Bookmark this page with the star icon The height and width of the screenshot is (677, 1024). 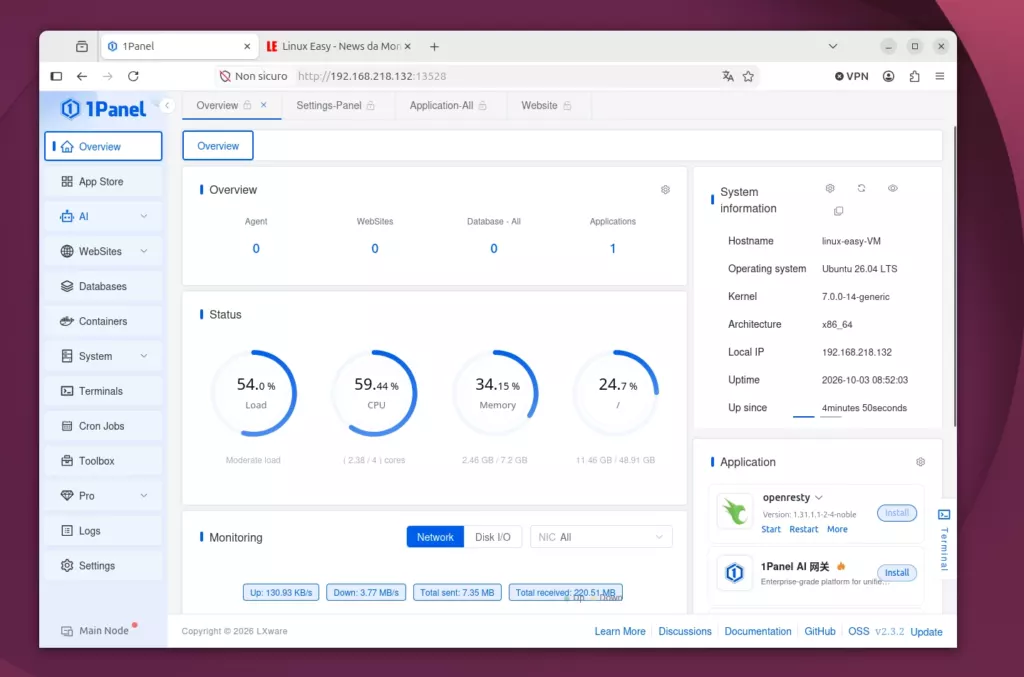748,76
